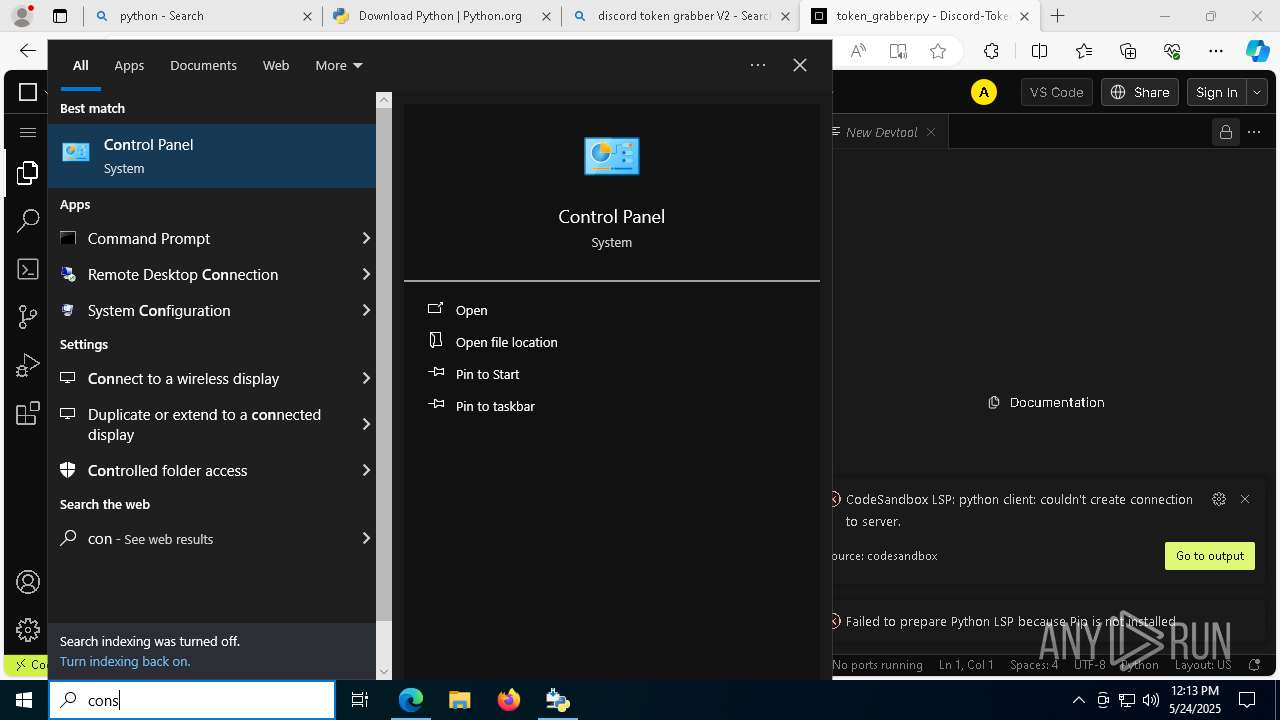The height and width of the screenshot is (720, 1280).
Task: Click Turn indexing back on link
Action: coord(125,661)
